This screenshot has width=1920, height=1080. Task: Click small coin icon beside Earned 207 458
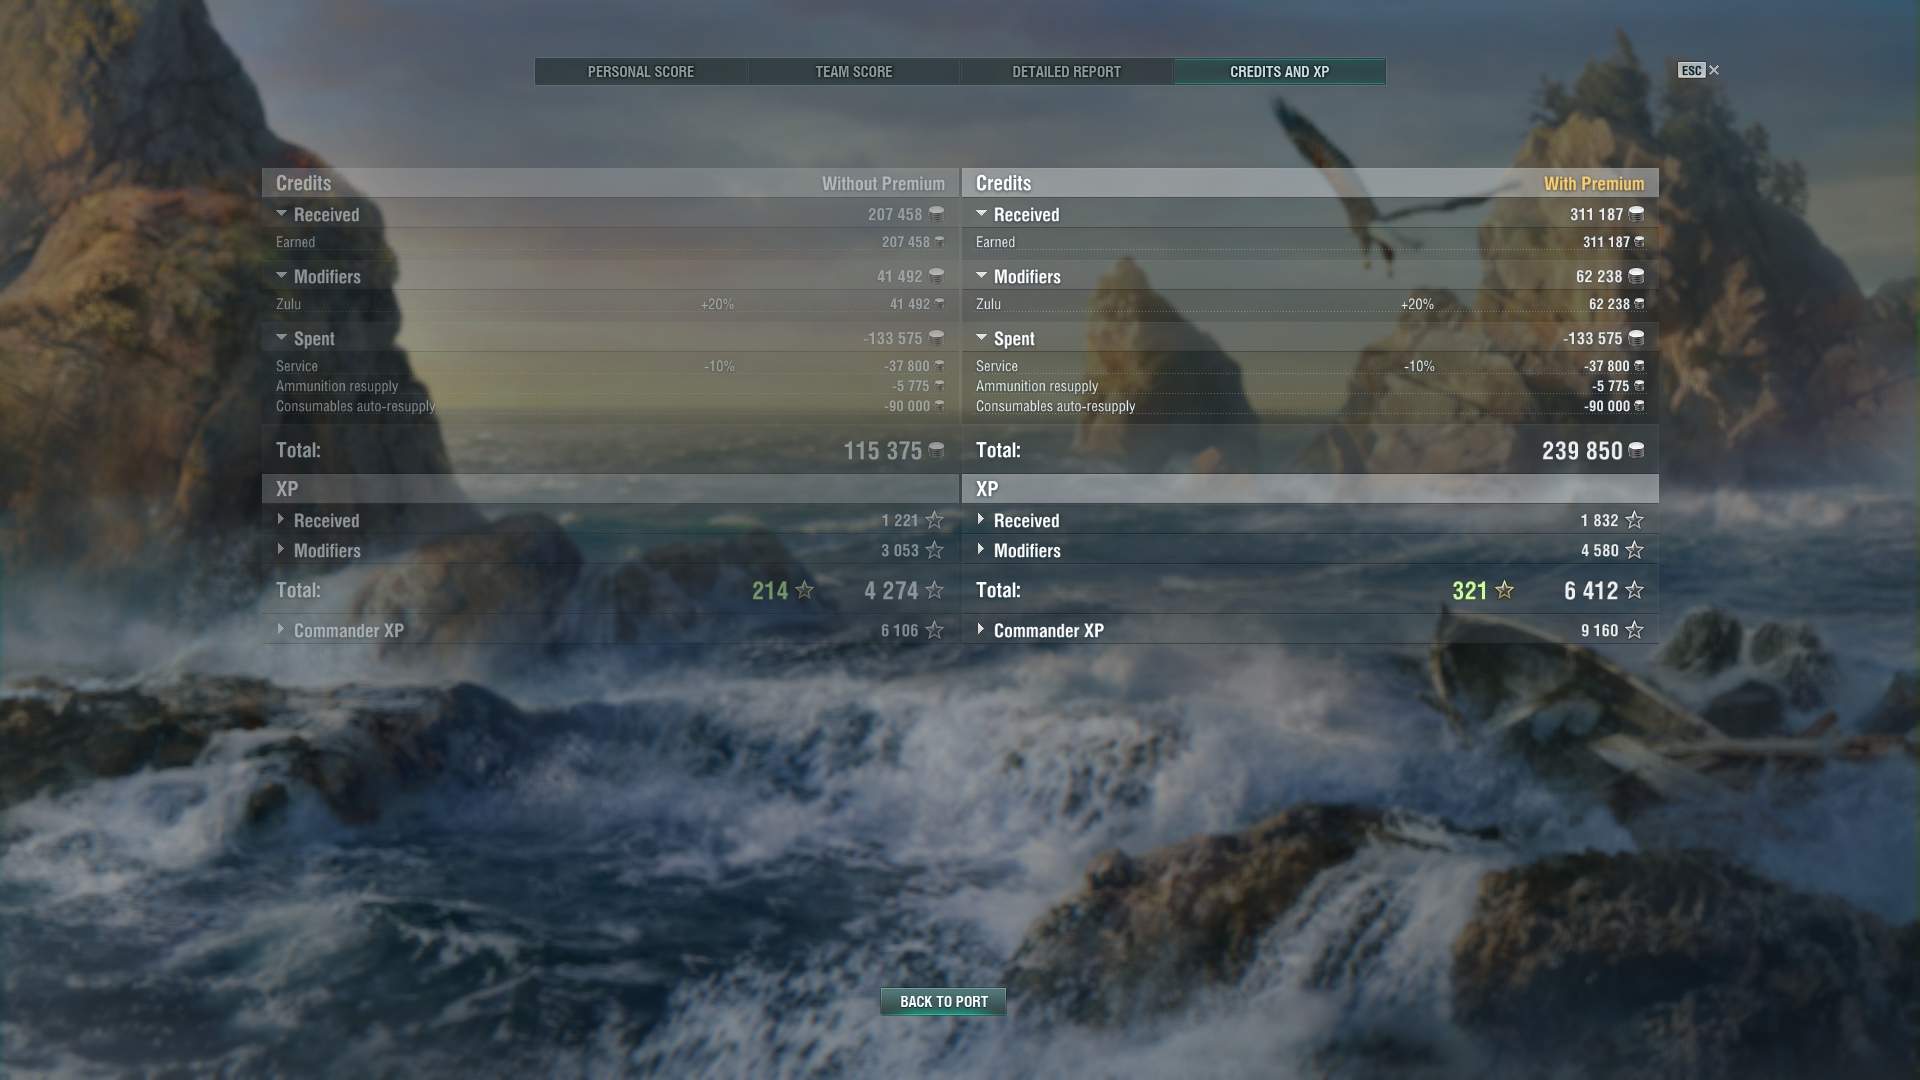pyautogui.click(x=939, y=242)
